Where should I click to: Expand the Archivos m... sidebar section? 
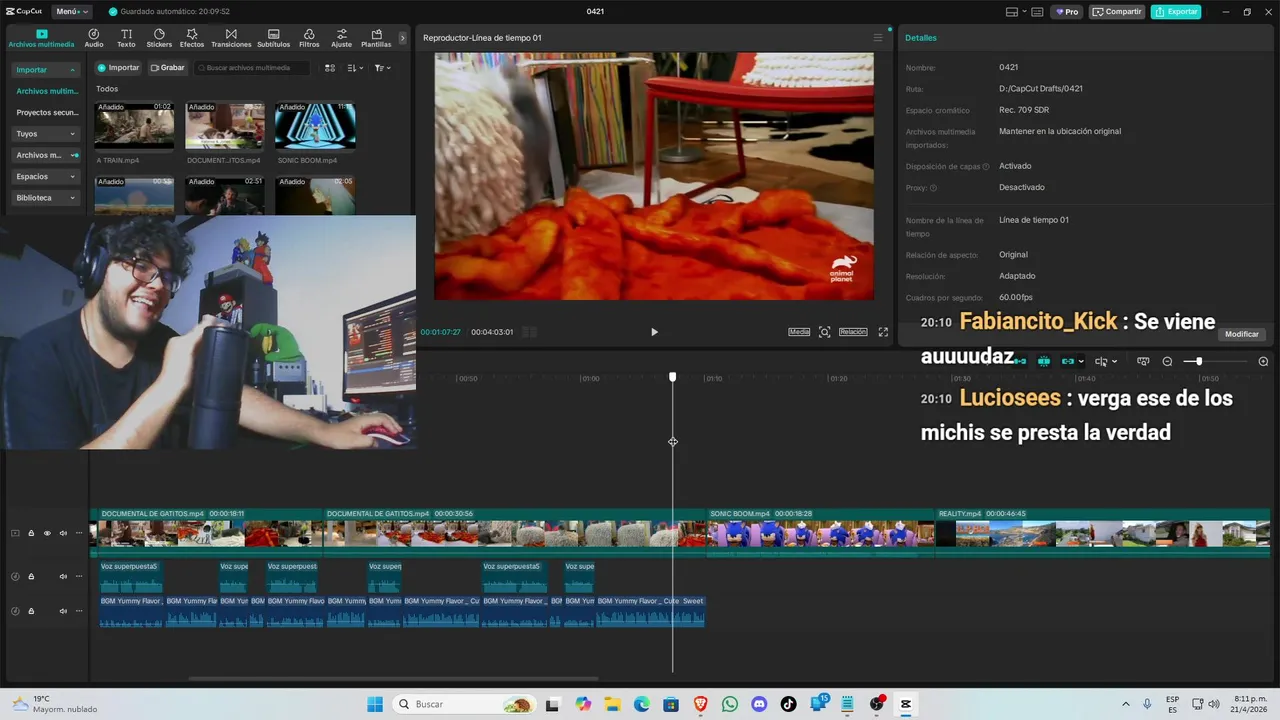(x=46, y=155)
